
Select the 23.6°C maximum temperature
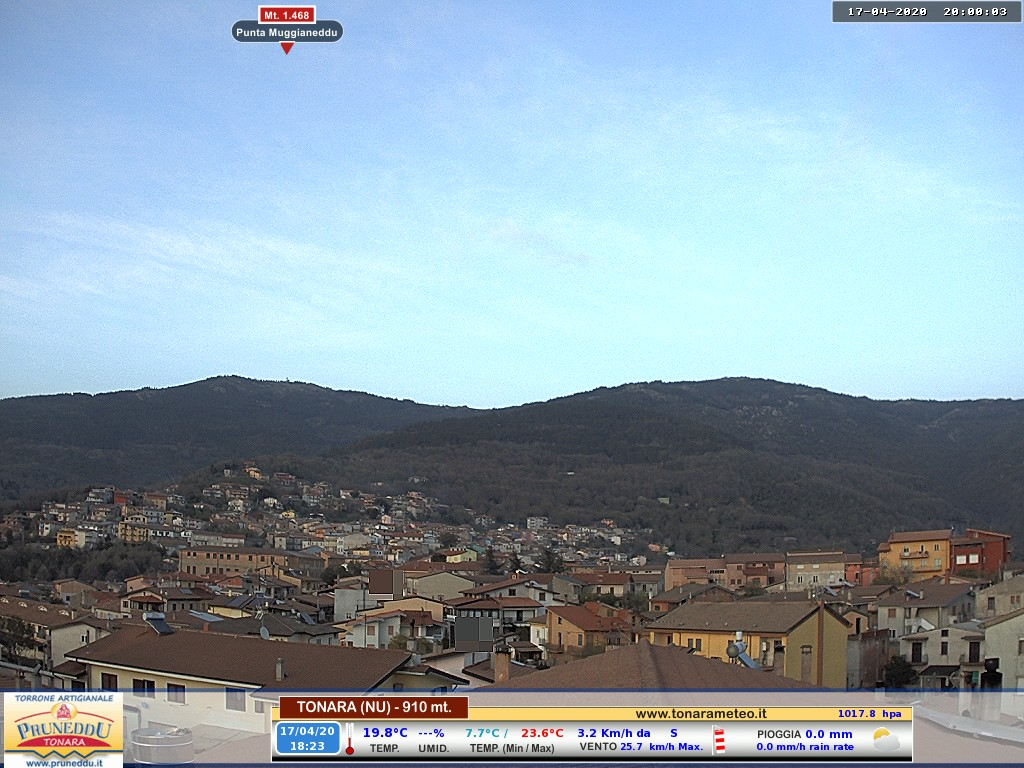pyautogui.click(x=542, y=733)
